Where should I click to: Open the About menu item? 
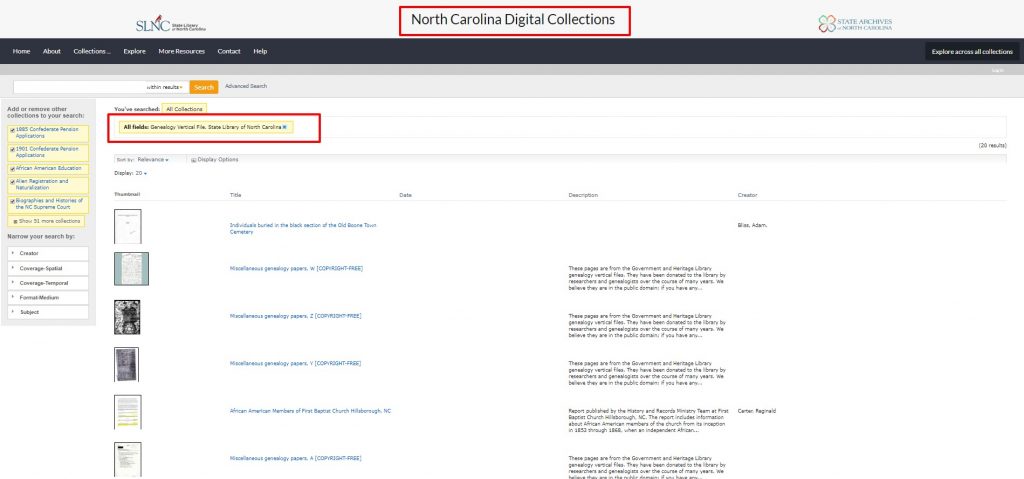click(52, 51)
